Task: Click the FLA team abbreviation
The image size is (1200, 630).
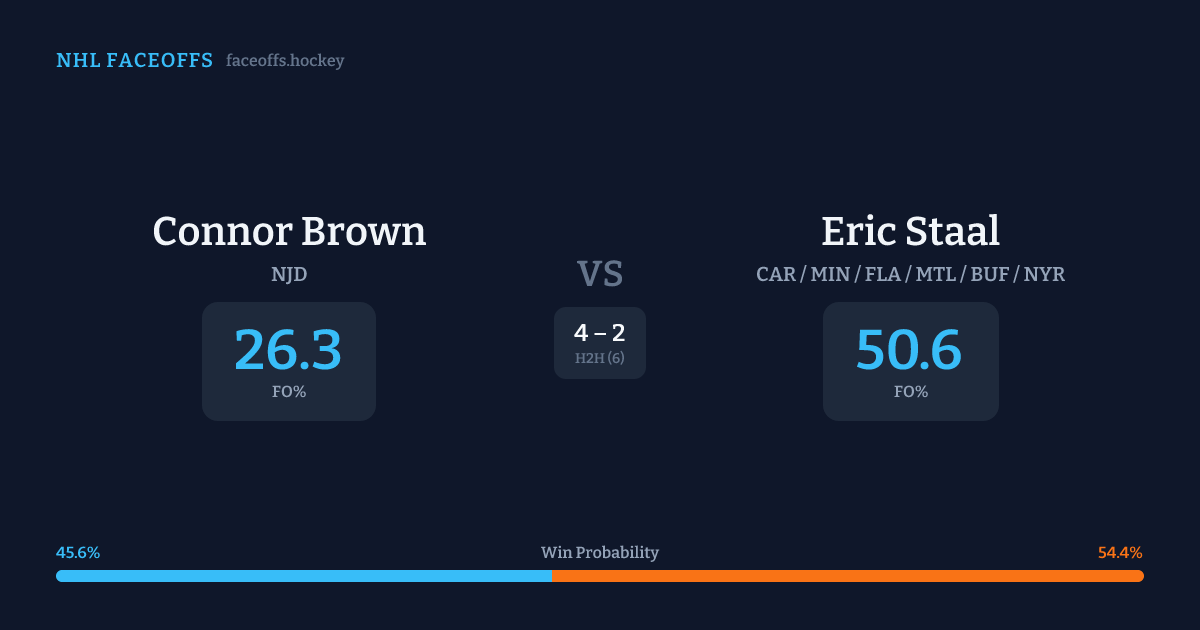Action: 882,274
